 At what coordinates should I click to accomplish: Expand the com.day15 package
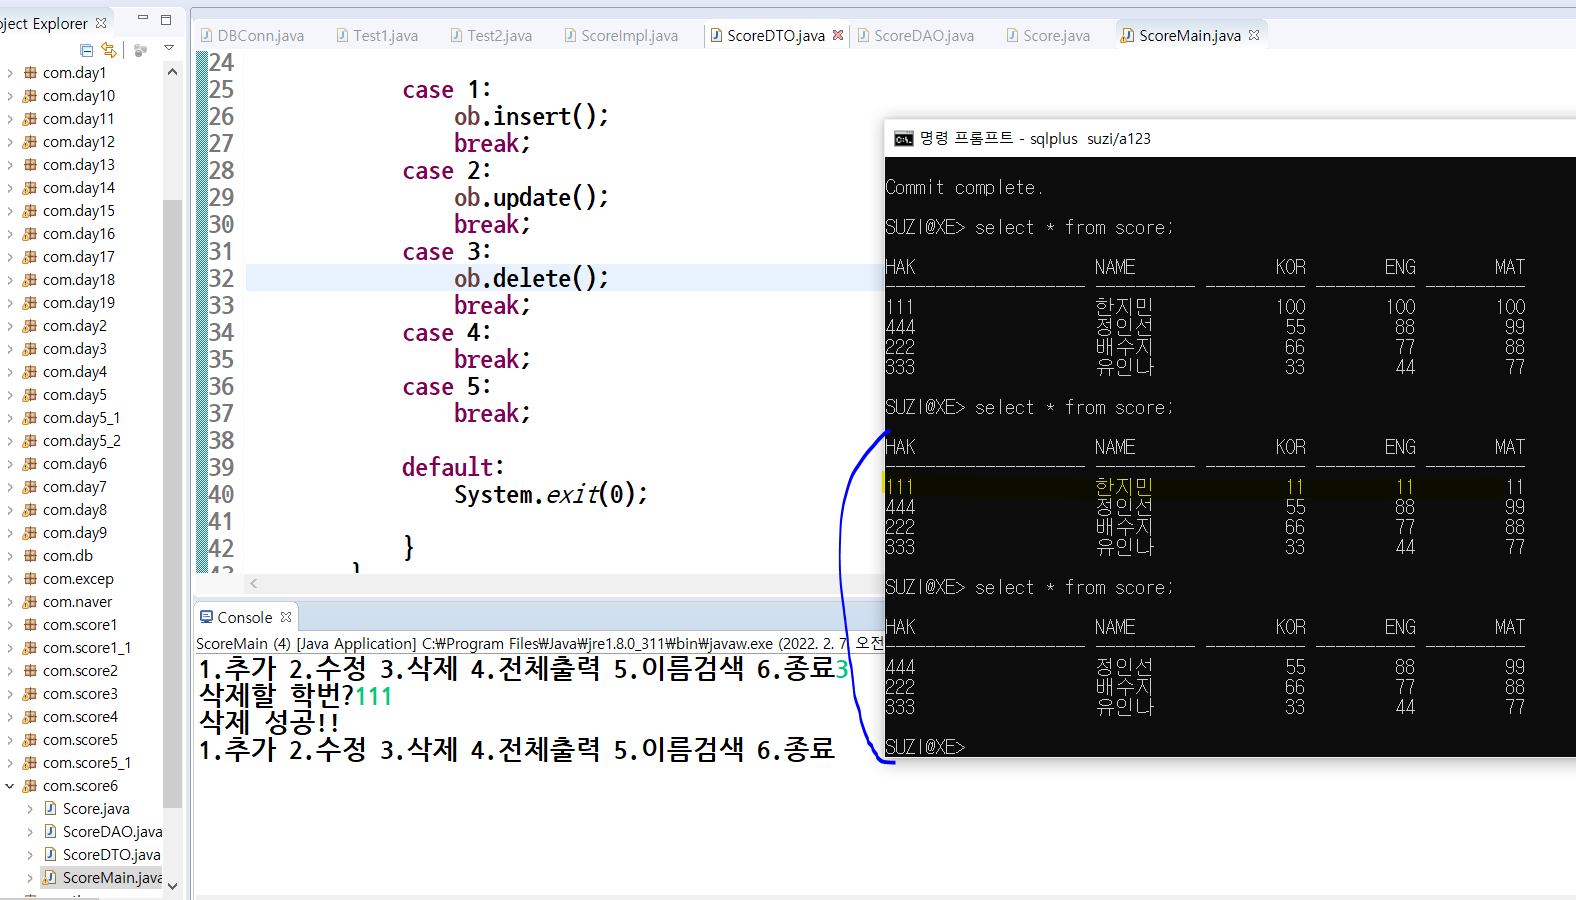click(x=10, y=211)
